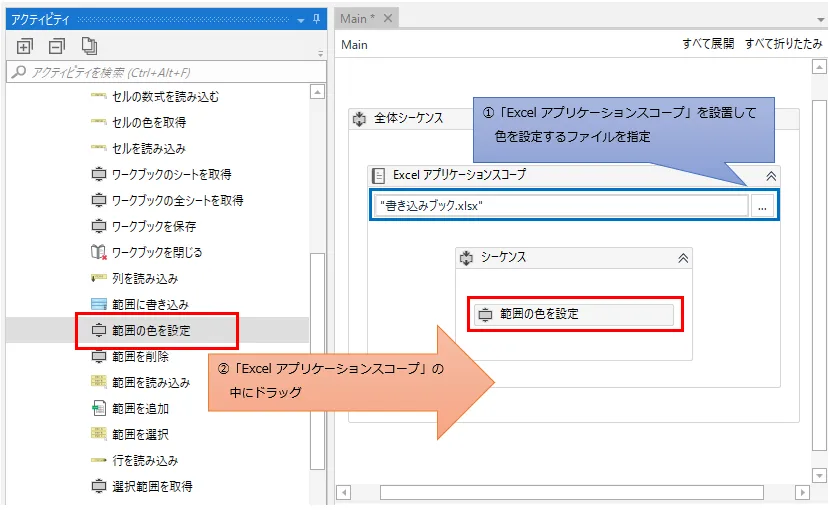Screen dimensions: 834x510
Task: Click the inner シーケンス icon
Action: [466, 258]
